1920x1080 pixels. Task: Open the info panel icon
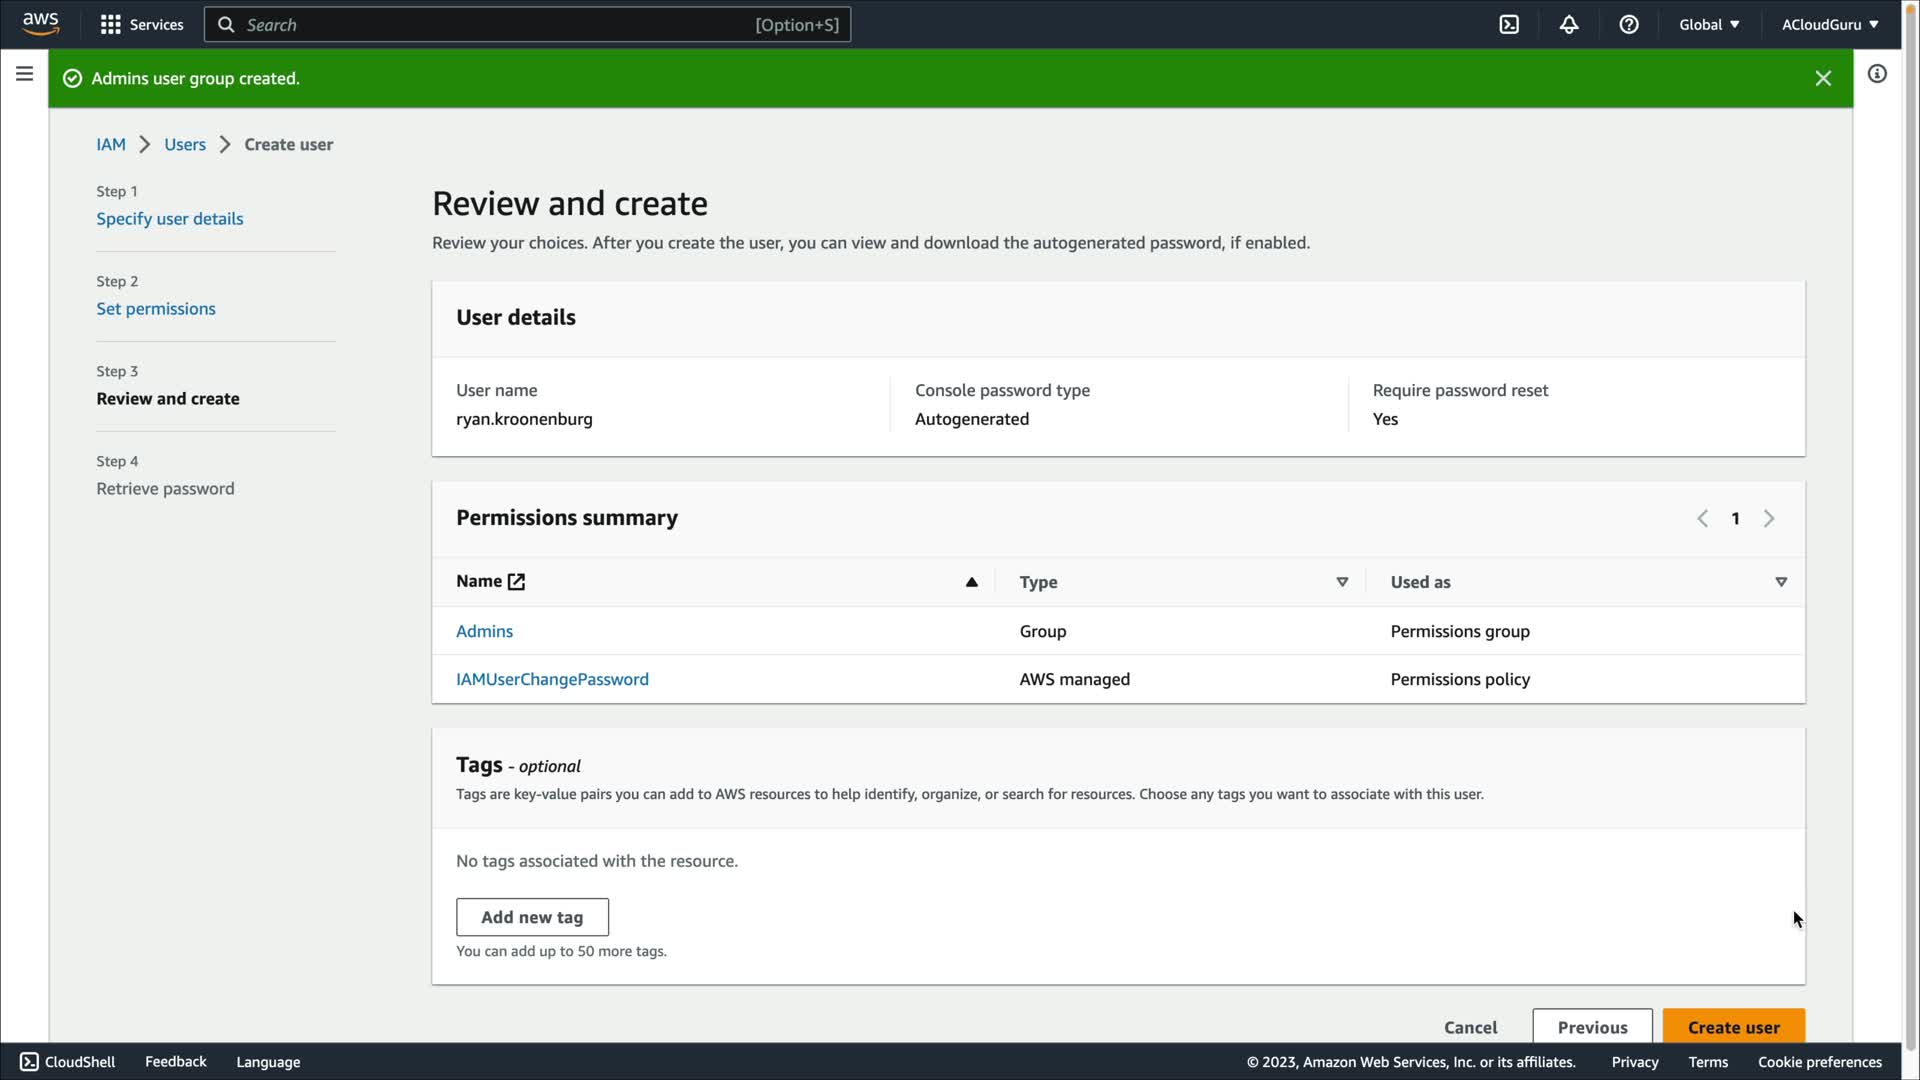tap(1877, 74)
